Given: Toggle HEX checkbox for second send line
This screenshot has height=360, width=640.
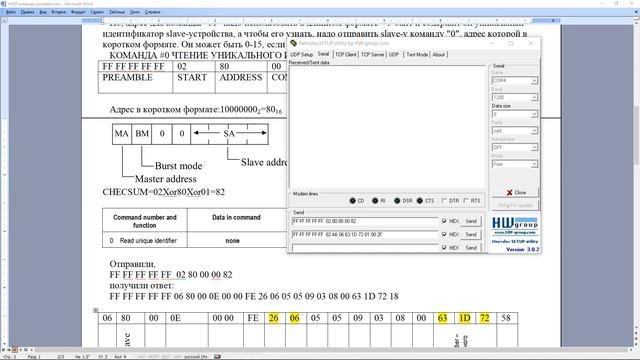Looking at the screenshot, I should (x=444, y=234).
